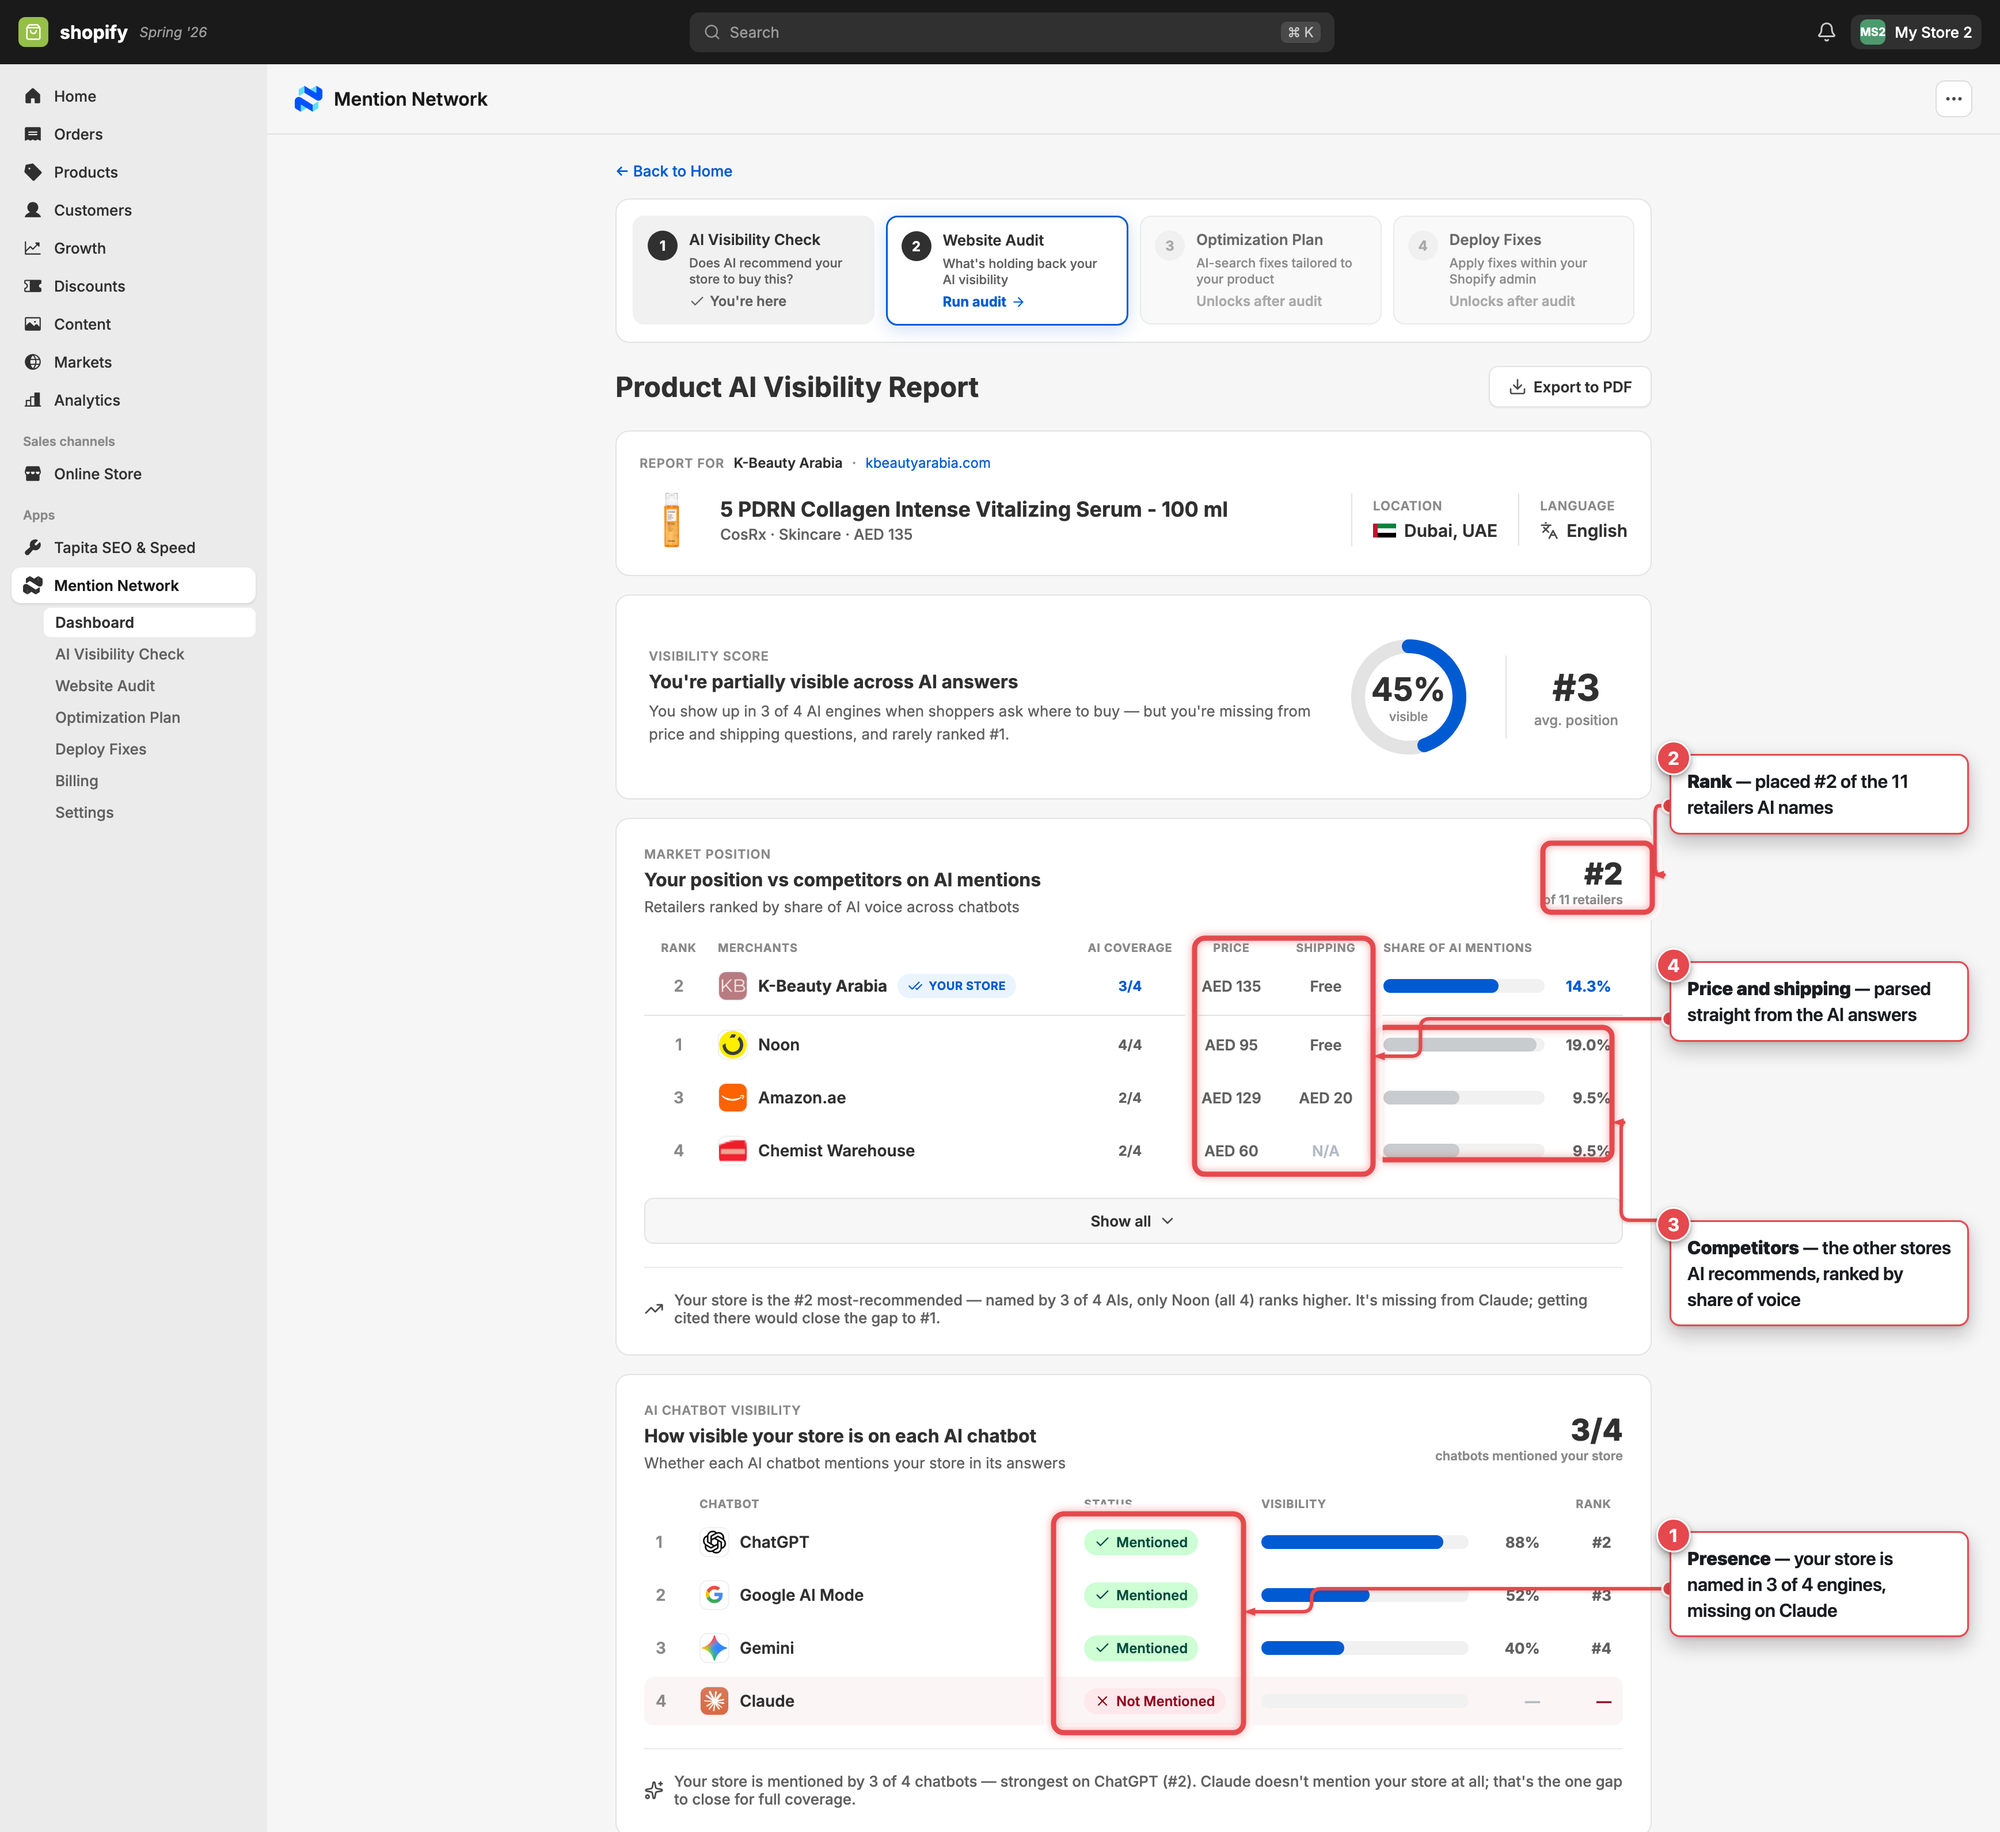Click the #3 avg. position value
This screenshot has height=1832, width=2000.
(x=1575, y=688)
